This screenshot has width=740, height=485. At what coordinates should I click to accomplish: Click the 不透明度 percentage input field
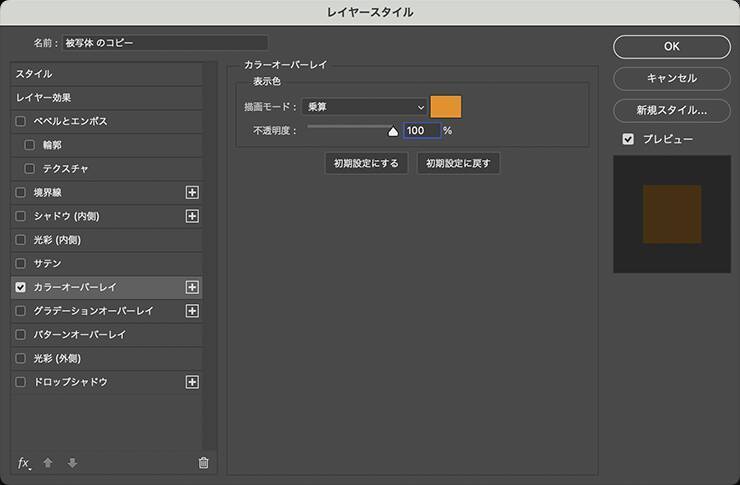point(421,131)
